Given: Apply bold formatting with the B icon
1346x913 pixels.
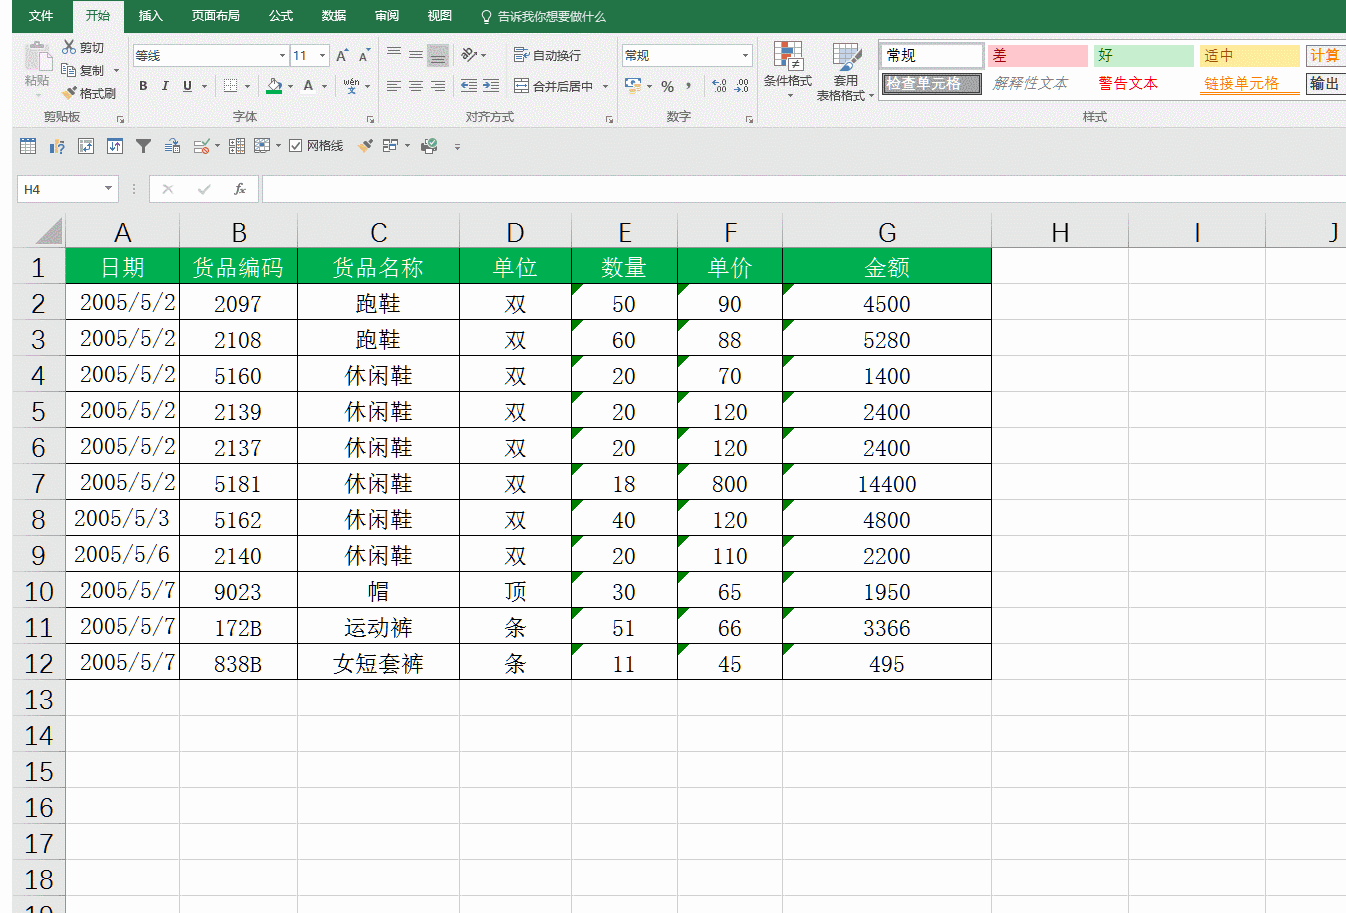Looking at the screenshot, I should coord(144,86).
